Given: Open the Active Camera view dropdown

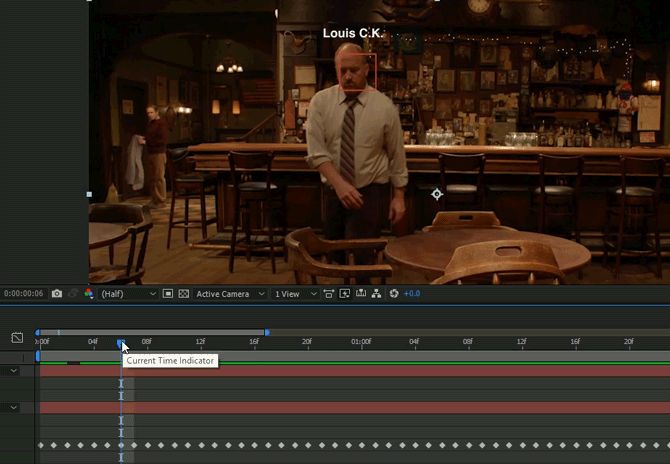Looking at the screenshot, I should click(230, 294).
